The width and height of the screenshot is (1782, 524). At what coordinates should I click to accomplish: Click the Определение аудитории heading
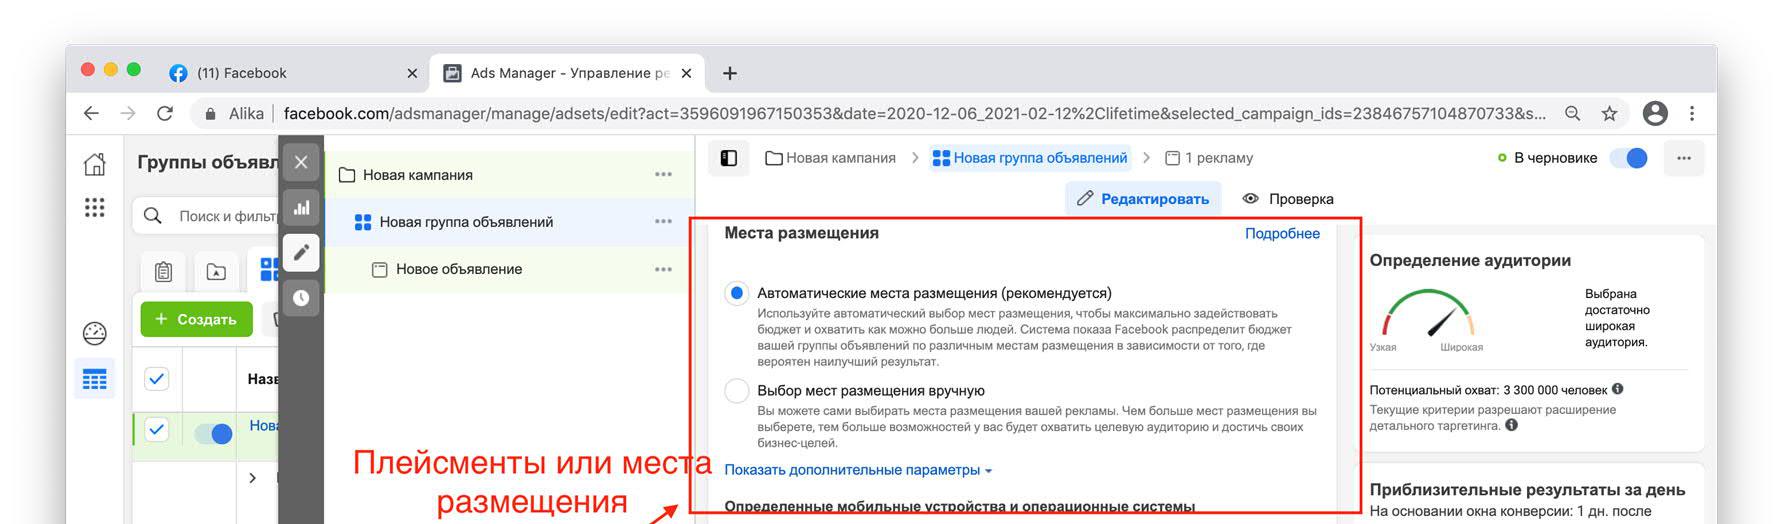(x=1470, y=260)
